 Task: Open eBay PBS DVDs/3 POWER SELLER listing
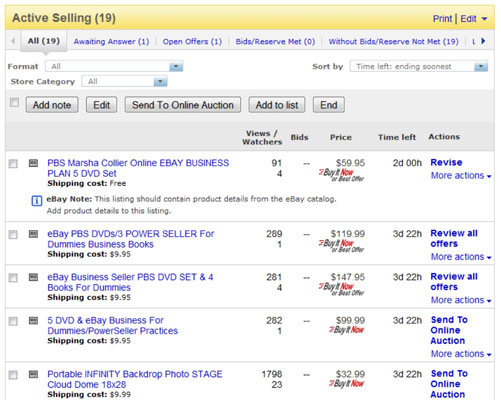pyautogui.click(x=131, y=239)
